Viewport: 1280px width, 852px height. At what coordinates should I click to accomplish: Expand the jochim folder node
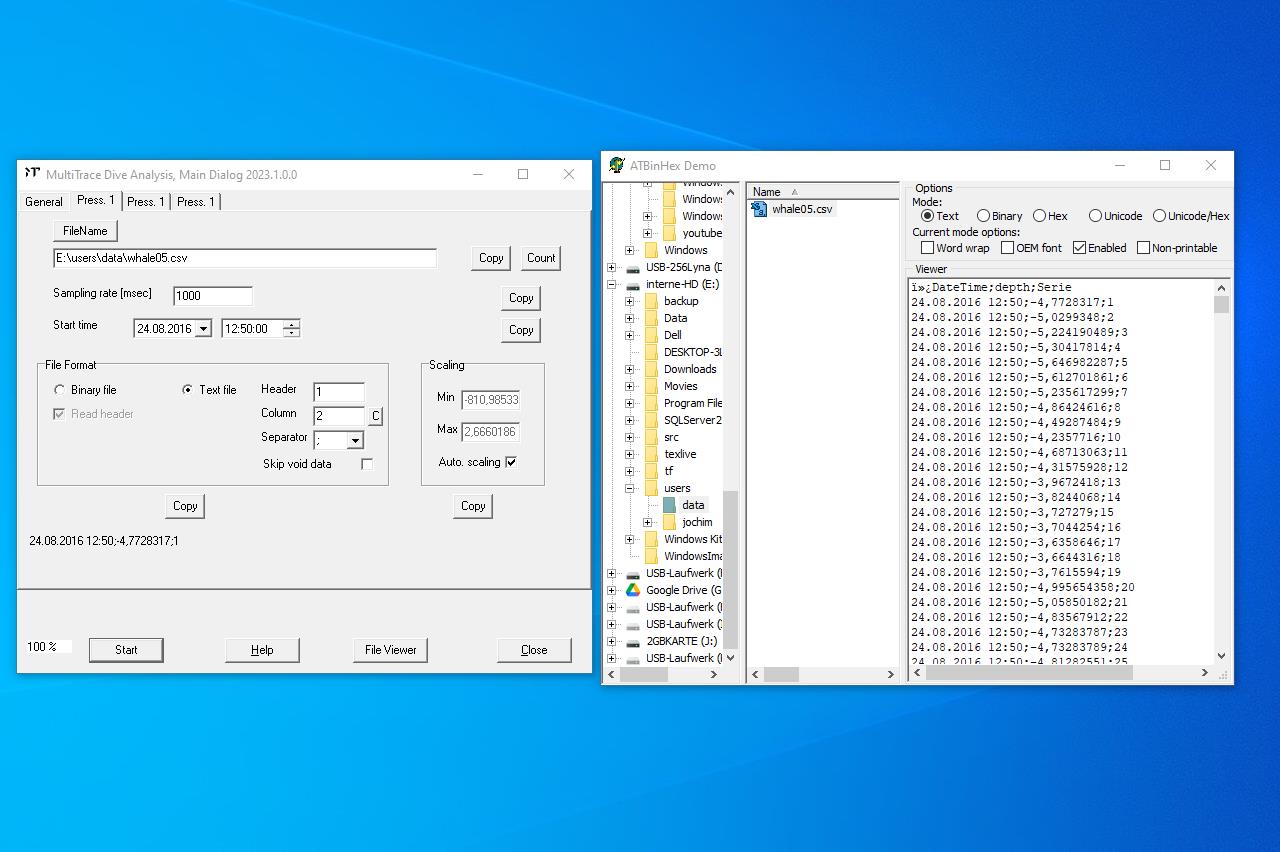(647, 522)
